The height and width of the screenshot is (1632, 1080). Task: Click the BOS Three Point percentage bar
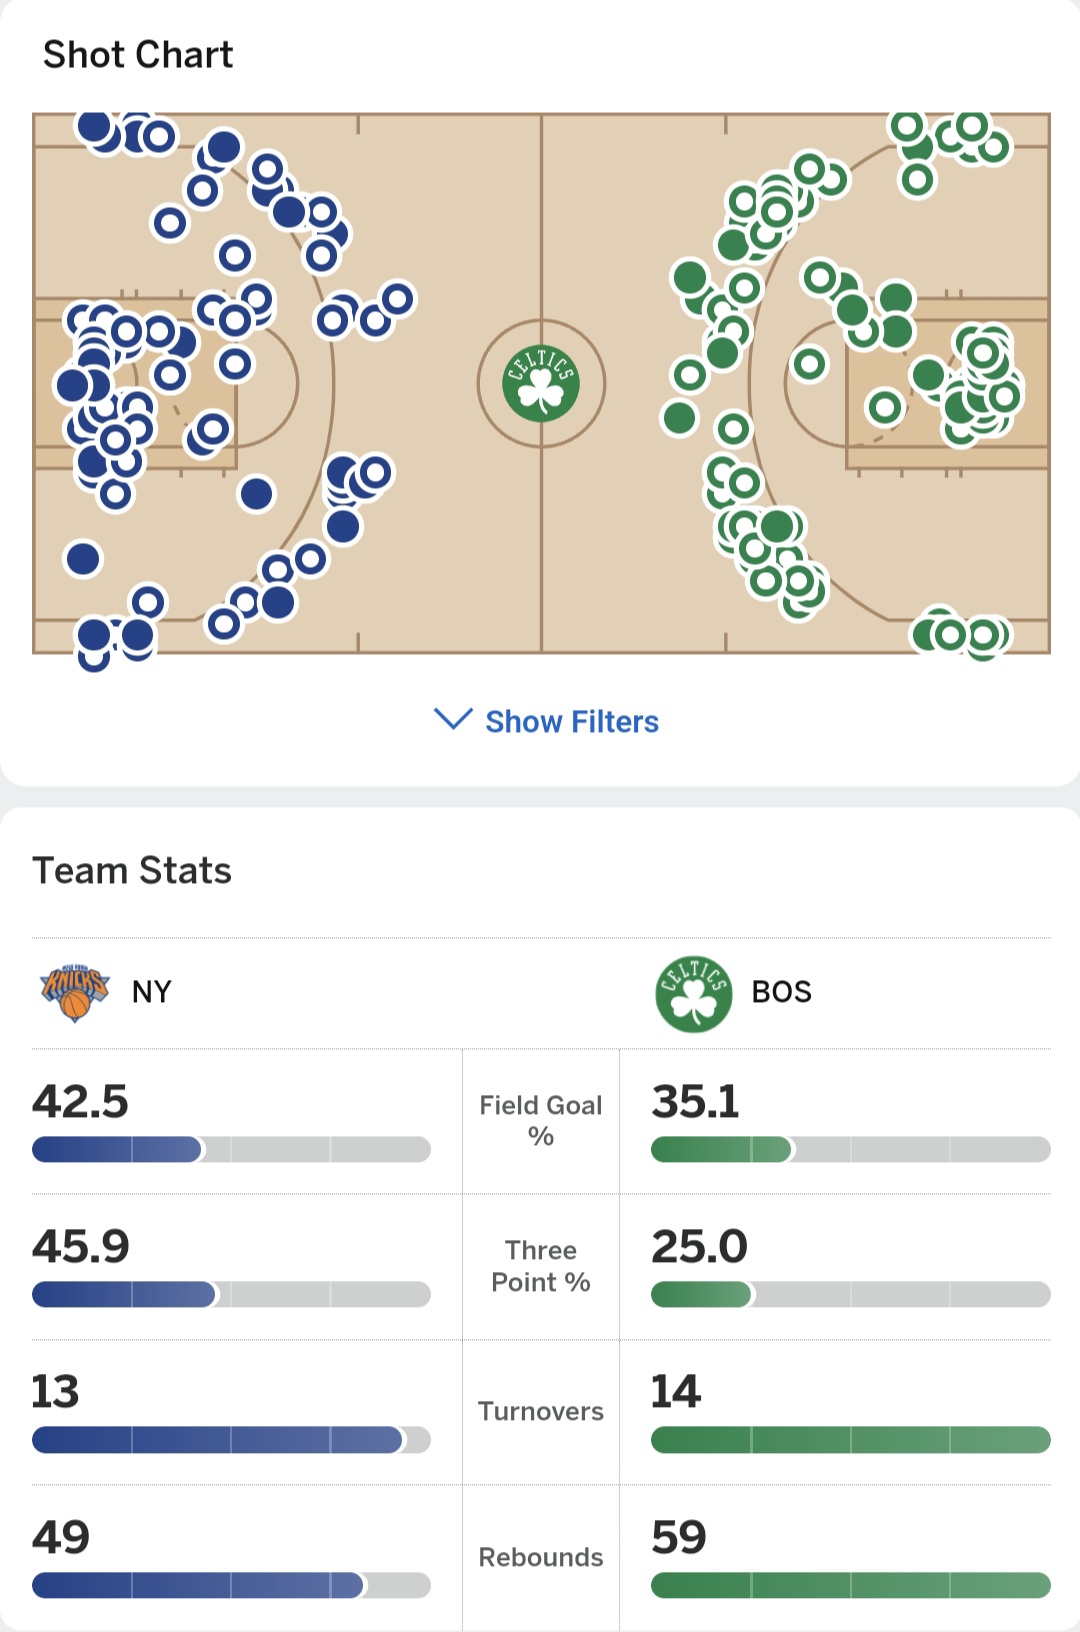pyautogui.click(x=851, y=1294)
